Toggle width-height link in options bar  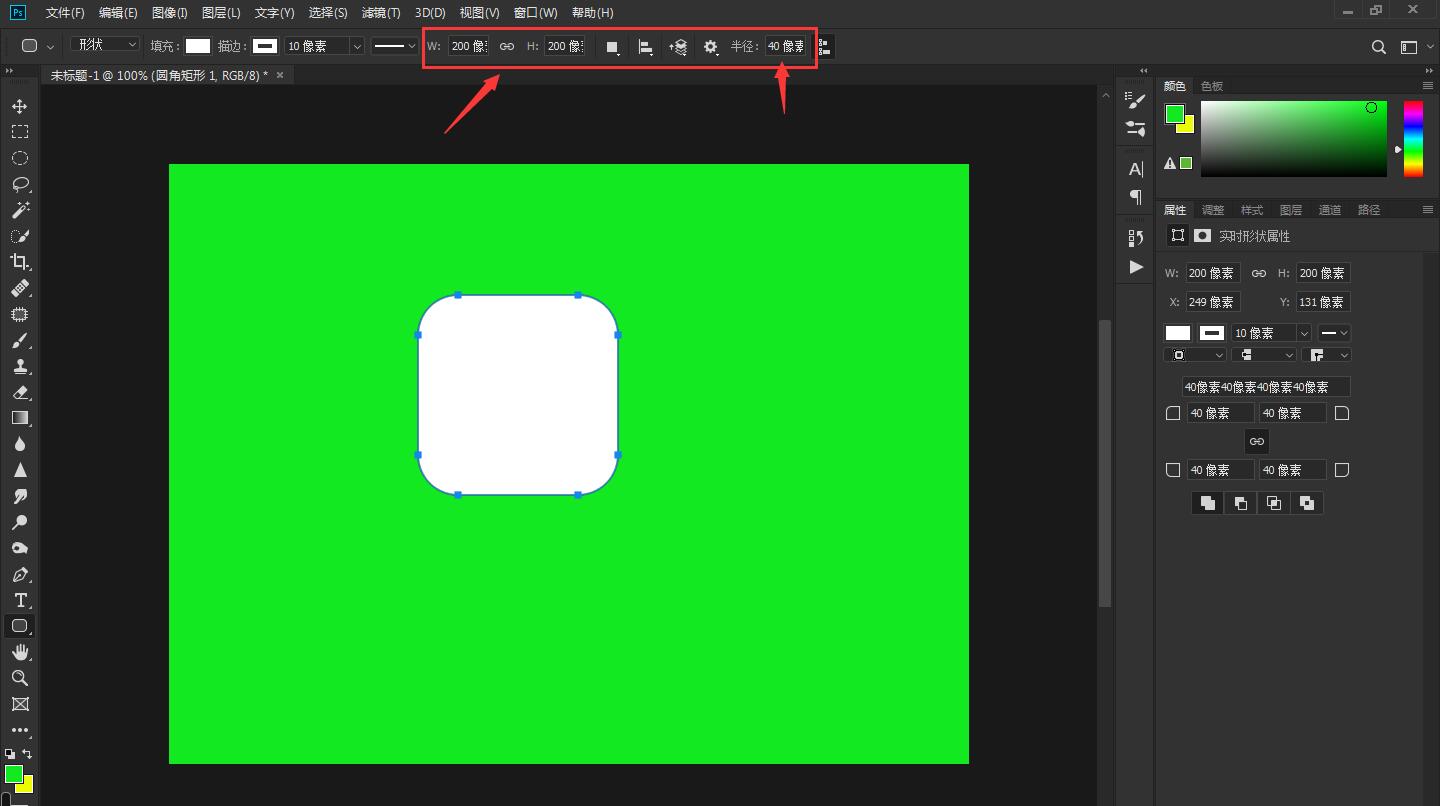507,46
